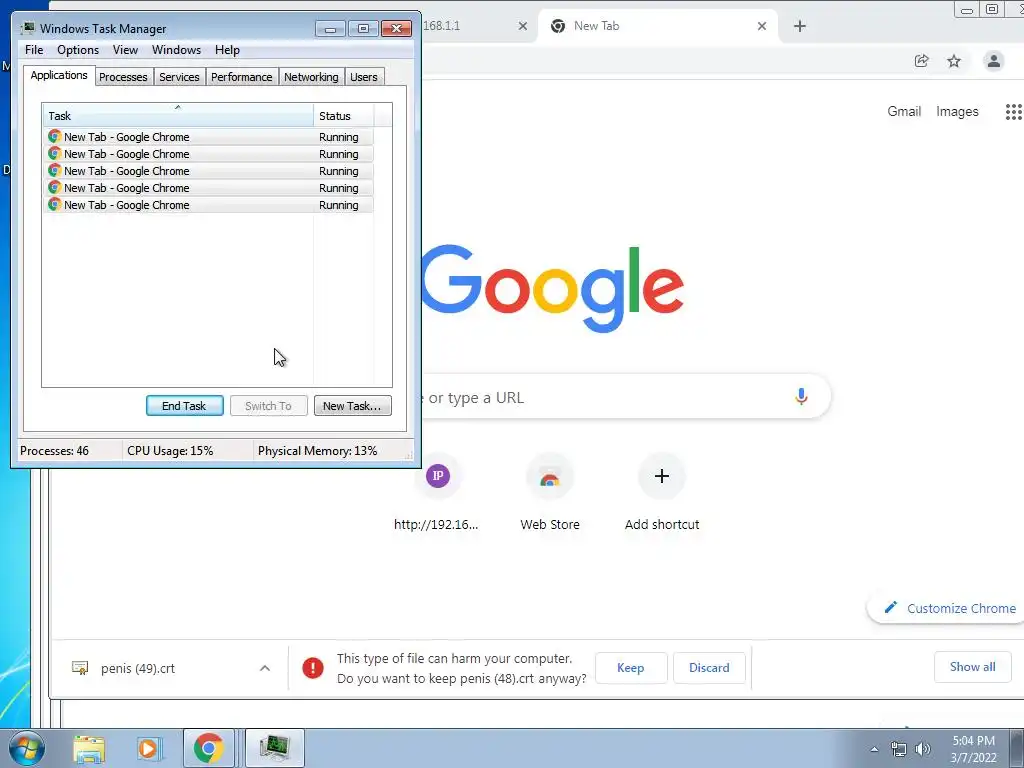The height and width of the screenshot is (768, 1024).
Task: Click the Chrome share page icon
Action: point(921,61)
